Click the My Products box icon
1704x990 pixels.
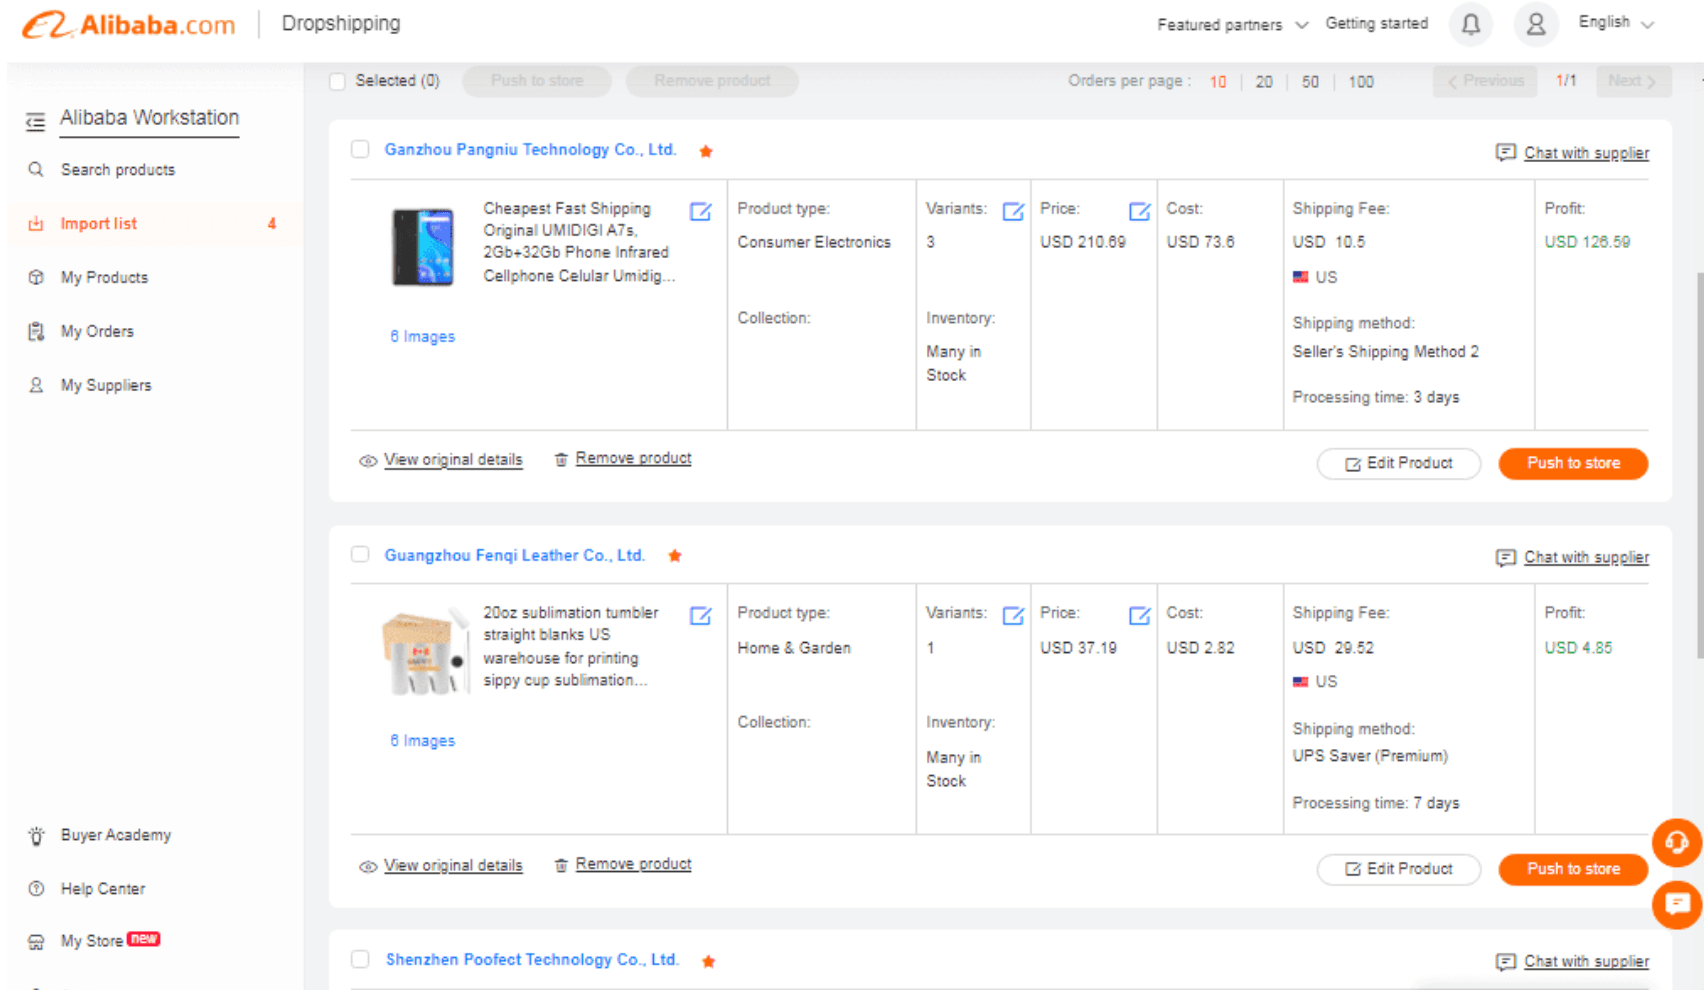coord(36,277)
